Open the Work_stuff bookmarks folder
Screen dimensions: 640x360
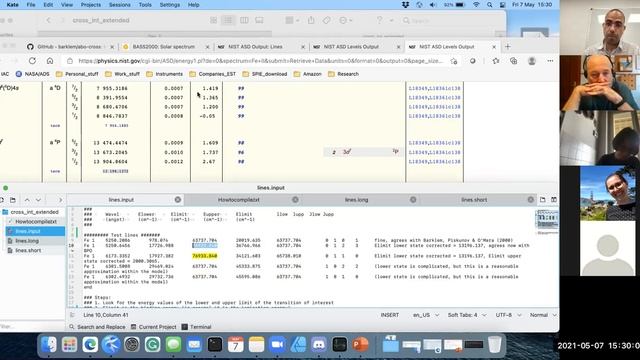122,74
